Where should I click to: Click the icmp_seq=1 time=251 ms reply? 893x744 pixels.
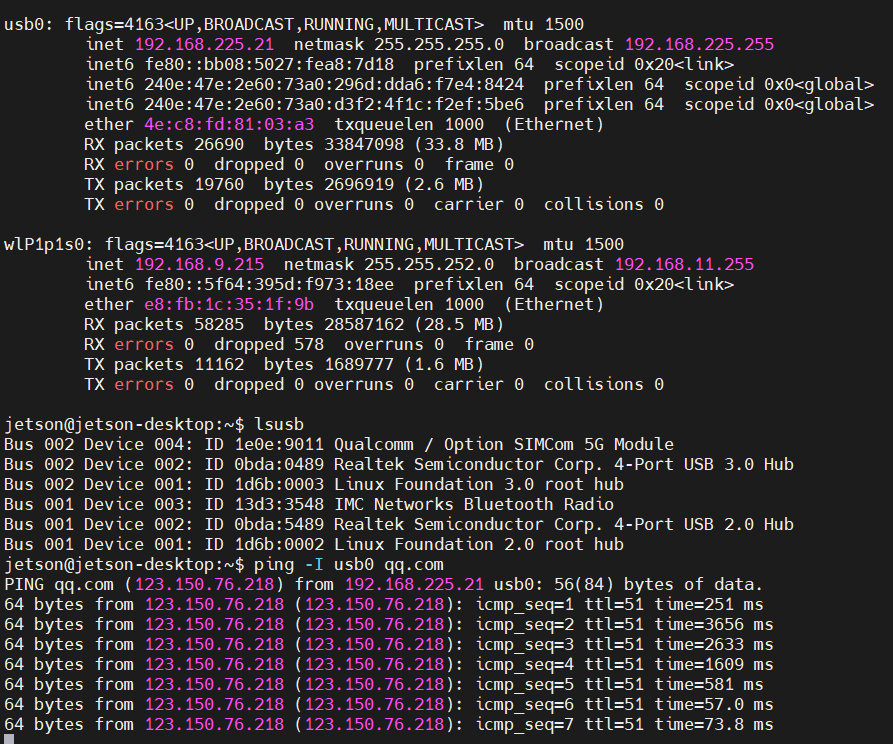[383, 604]
